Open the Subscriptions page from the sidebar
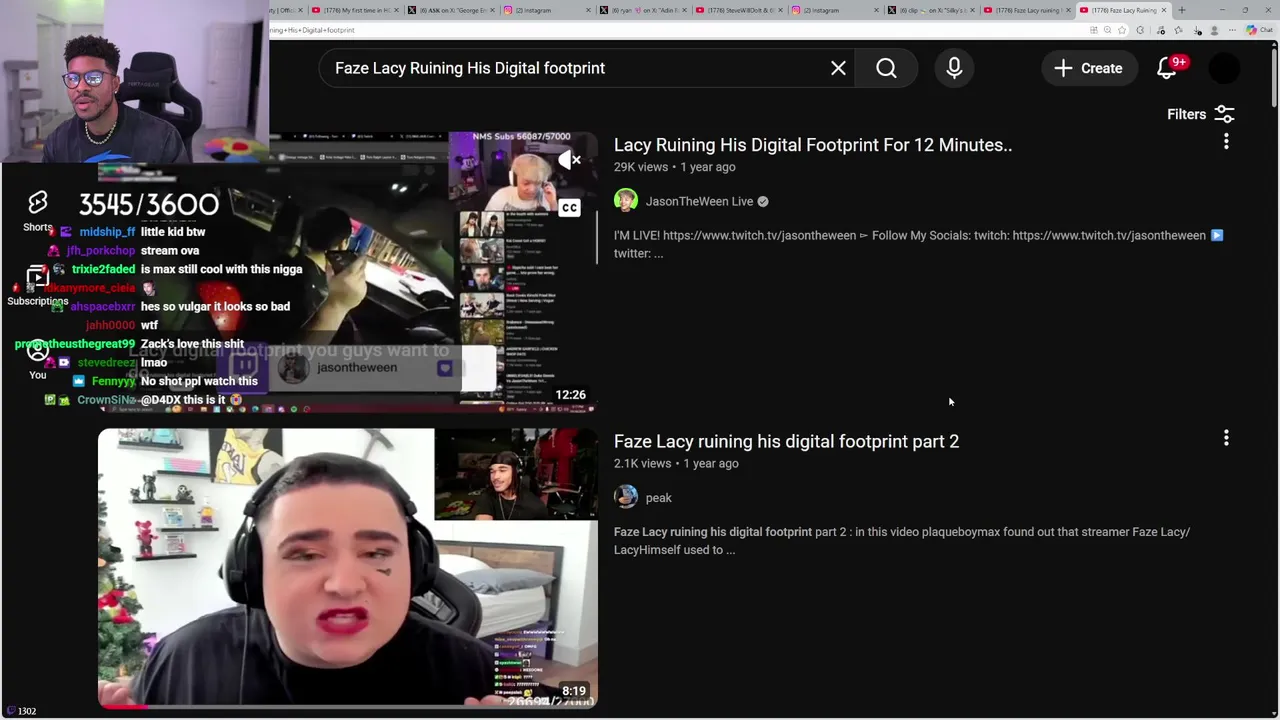The height and width of the screenshot is (720, 1280). tap(37, 286)
